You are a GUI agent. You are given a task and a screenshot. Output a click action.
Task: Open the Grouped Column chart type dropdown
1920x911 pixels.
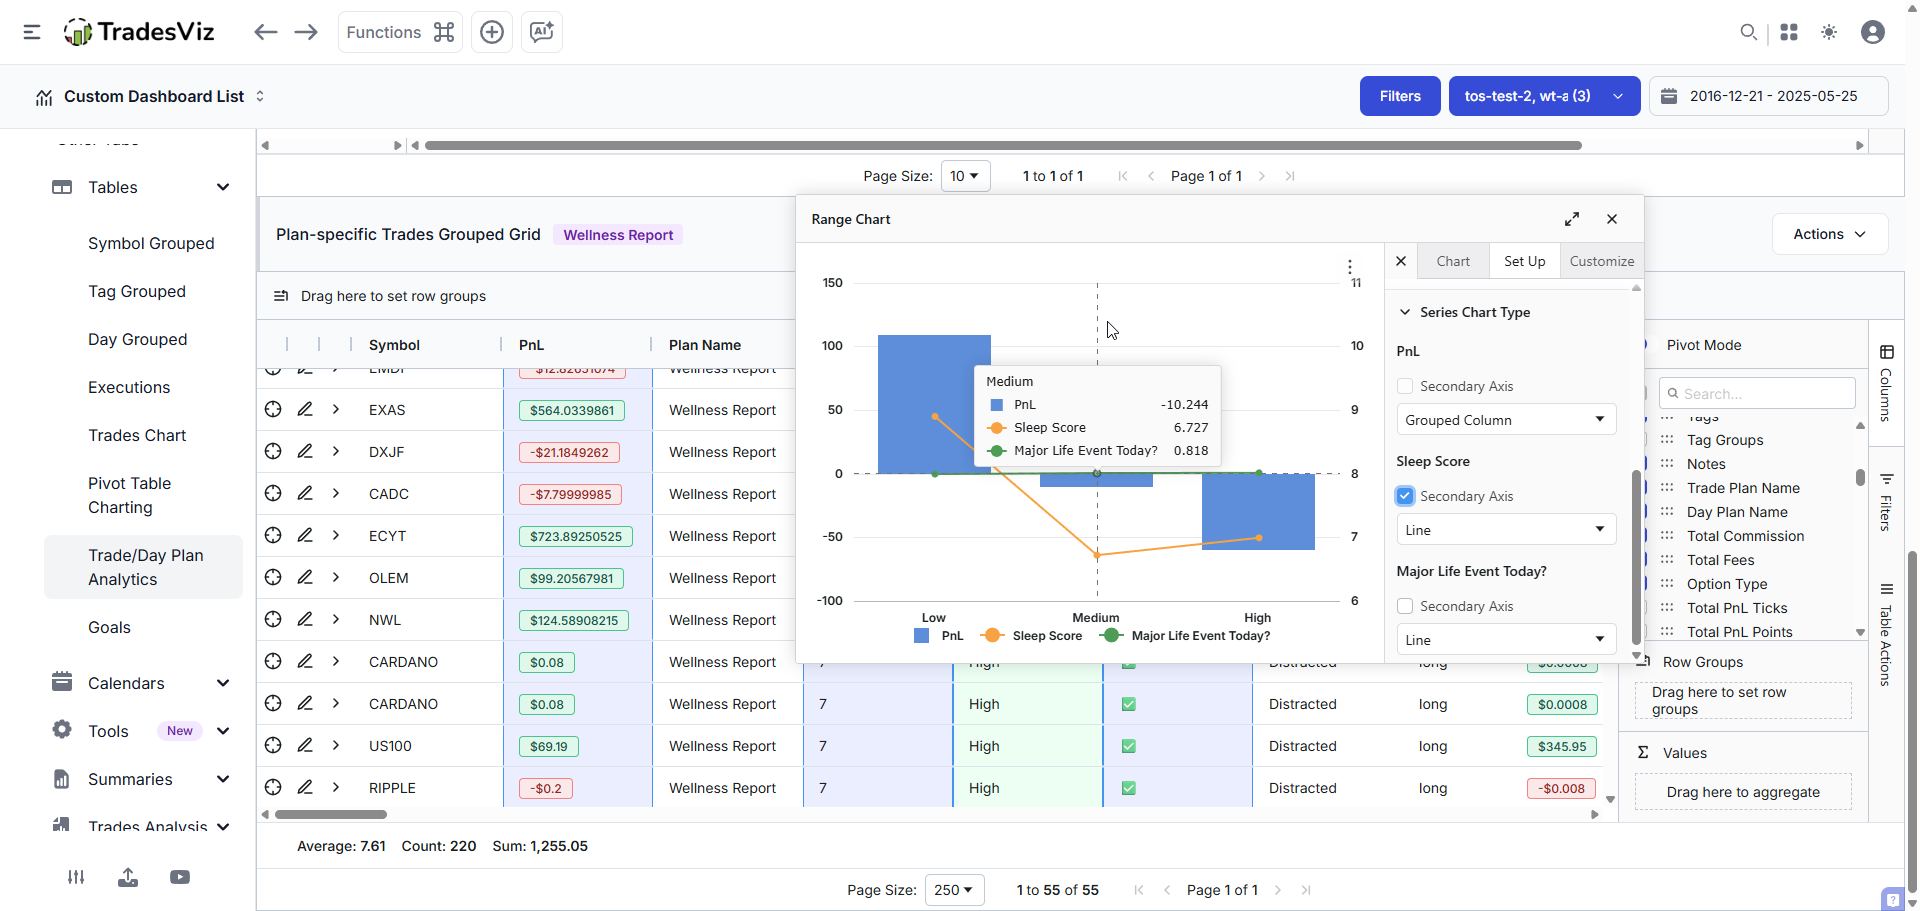1505,419
